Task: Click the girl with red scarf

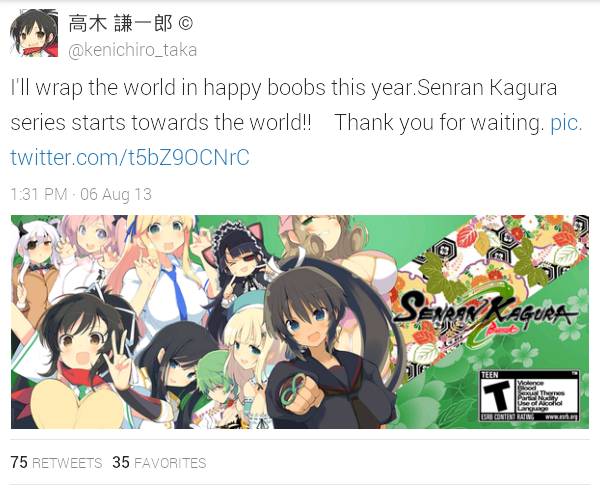Action: click(80, 360)
